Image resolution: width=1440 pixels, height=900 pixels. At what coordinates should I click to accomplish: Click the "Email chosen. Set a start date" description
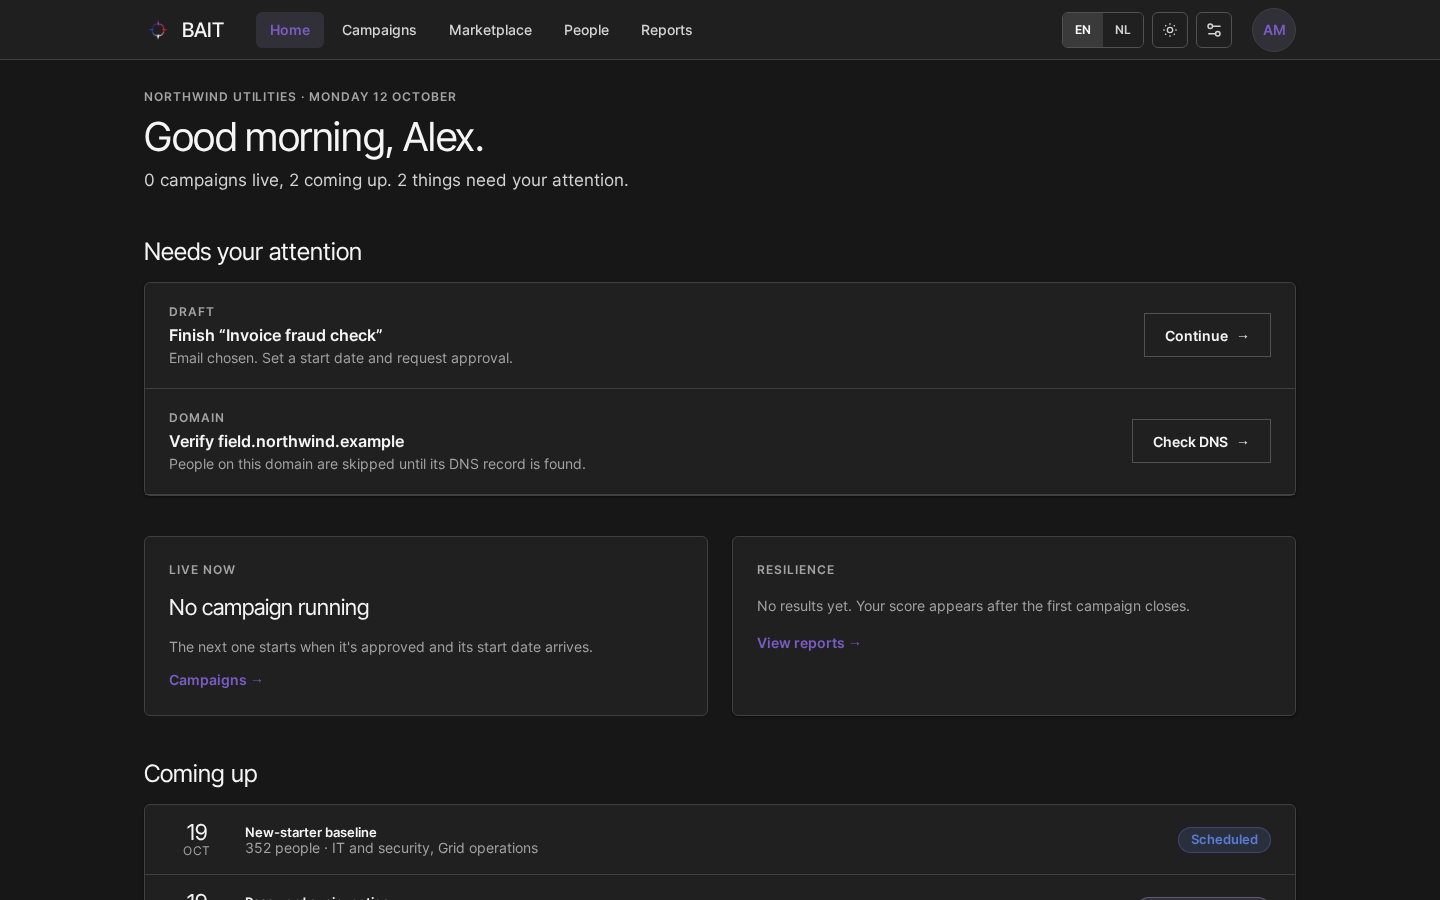click(x=341, y=358)
